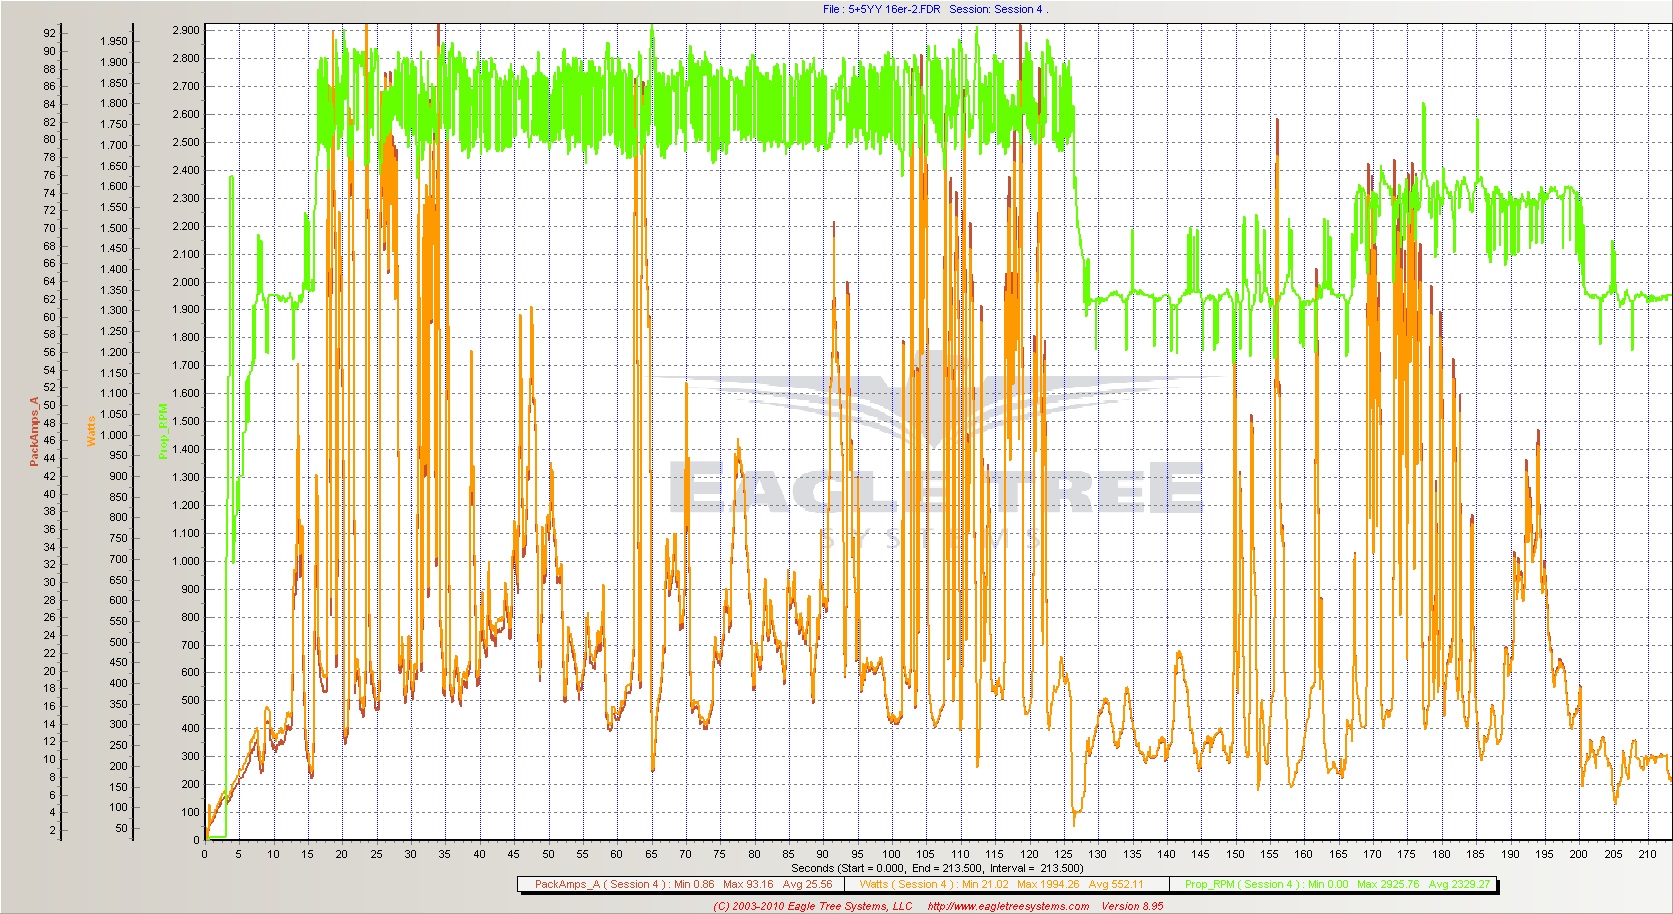Viewport: 1673px width, 914px height.
Task: Click the Version 8.95 text
Action: (x=1132, y=906)
